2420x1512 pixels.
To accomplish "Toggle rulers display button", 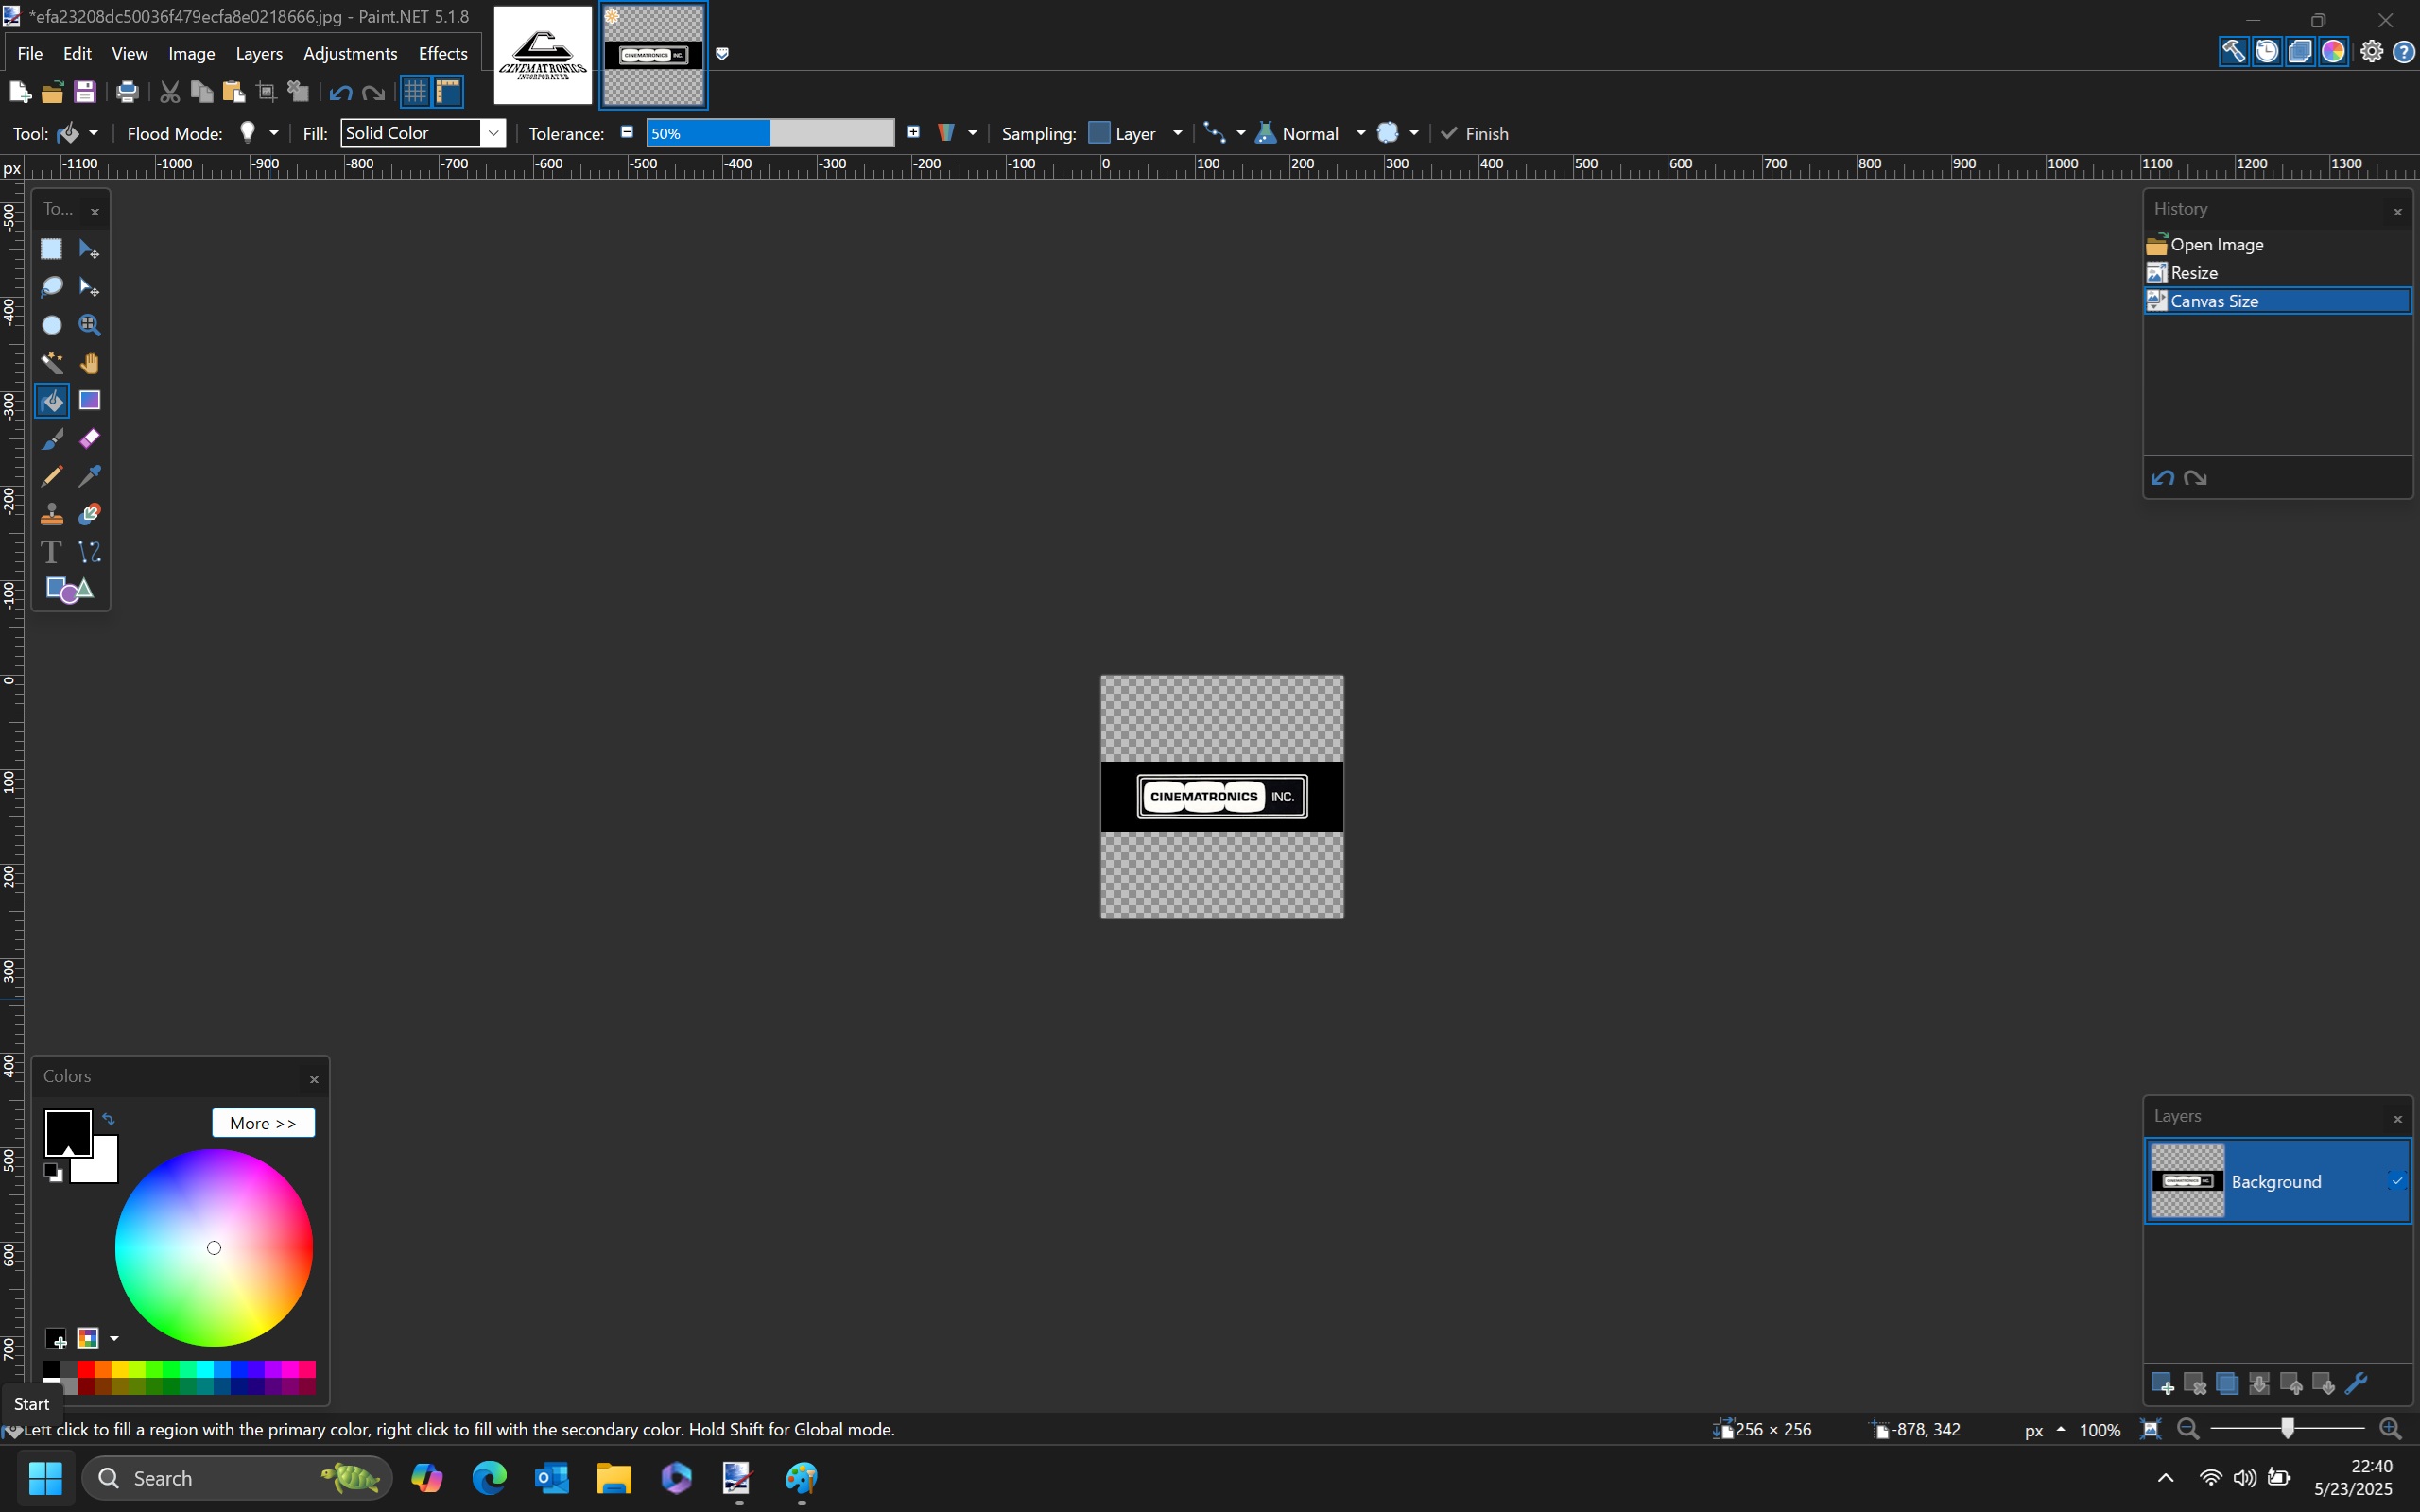I will (448, 92).
